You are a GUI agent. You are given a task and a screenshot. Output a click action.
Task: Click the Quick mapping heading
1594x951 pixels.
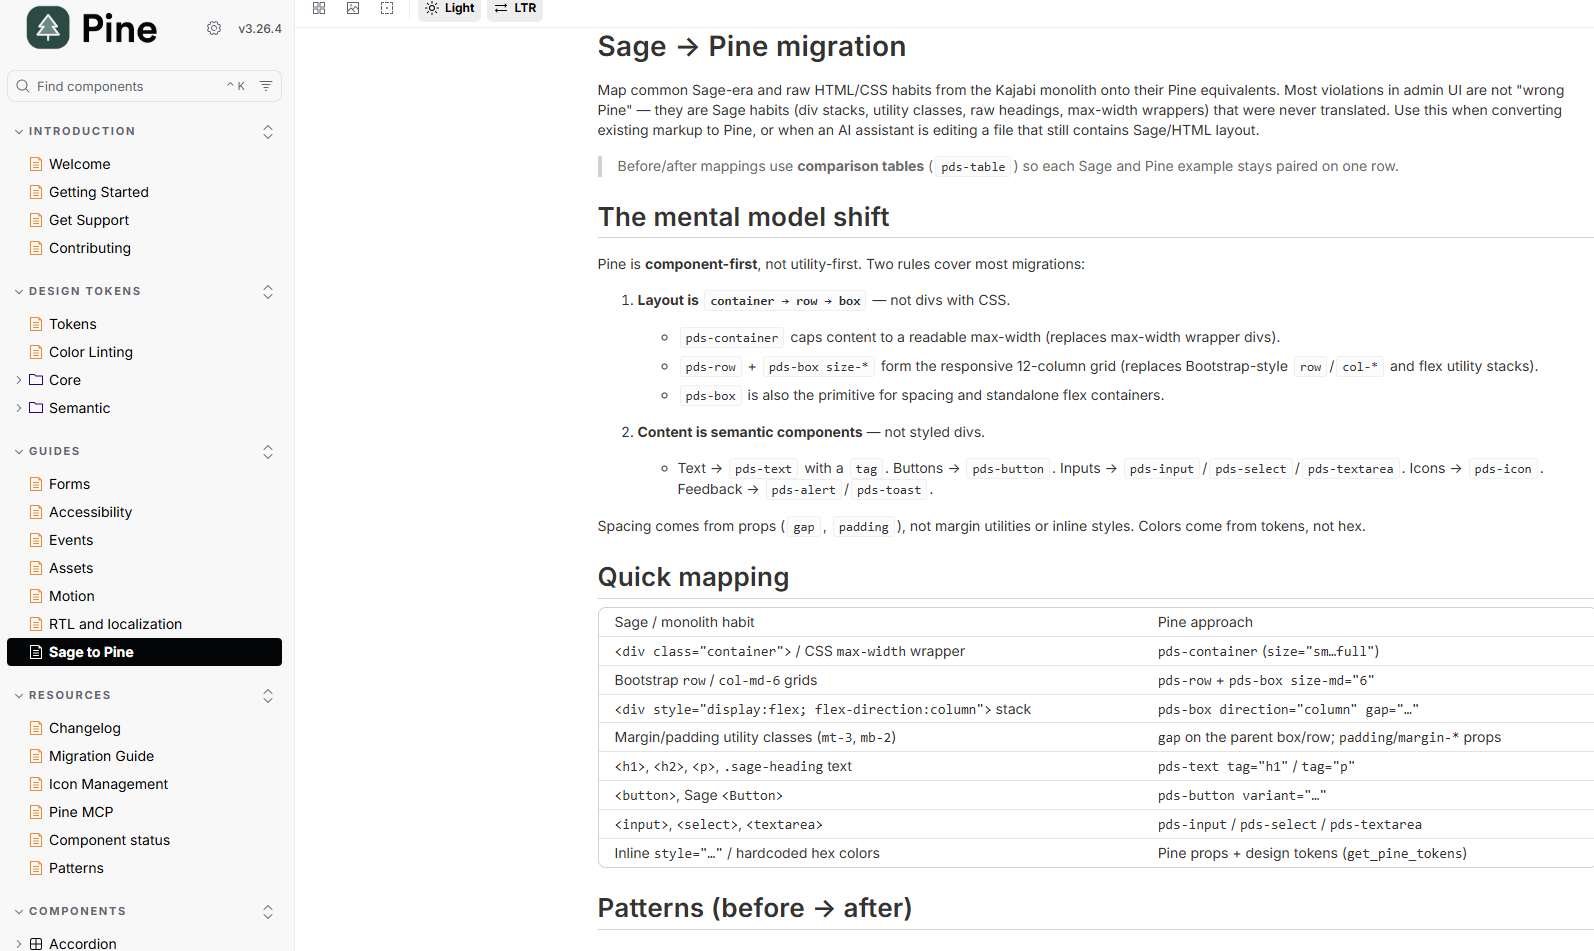tap(693, 577)
